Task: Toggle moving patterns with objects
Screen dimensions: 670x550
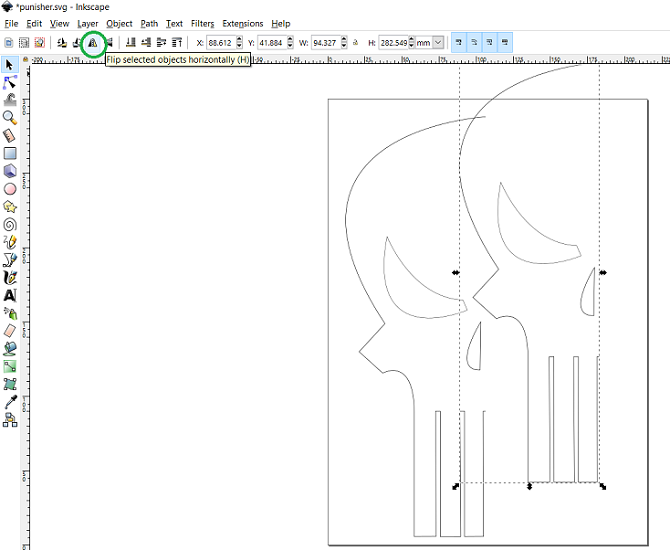Action: point(505,43)
